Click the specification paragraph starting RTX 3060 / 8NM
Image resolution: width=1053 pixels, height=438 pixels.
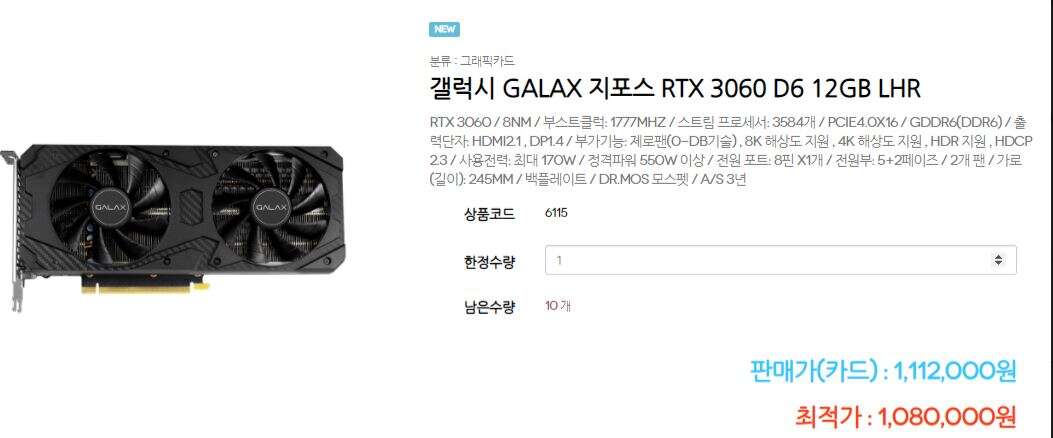click(730, 151)
